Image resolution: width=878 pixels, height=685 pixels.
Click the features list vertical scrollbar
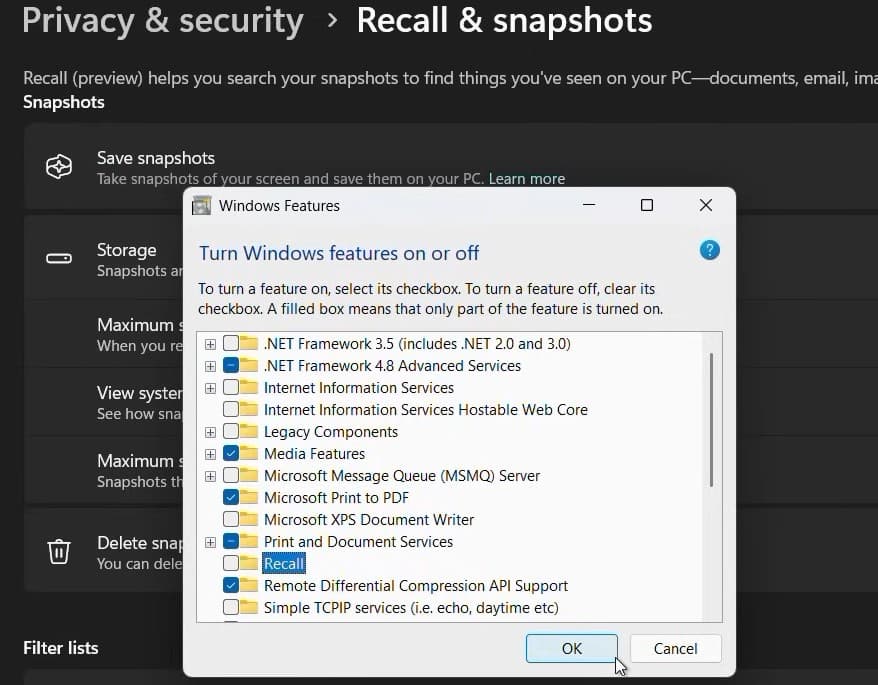pos(711,420)
